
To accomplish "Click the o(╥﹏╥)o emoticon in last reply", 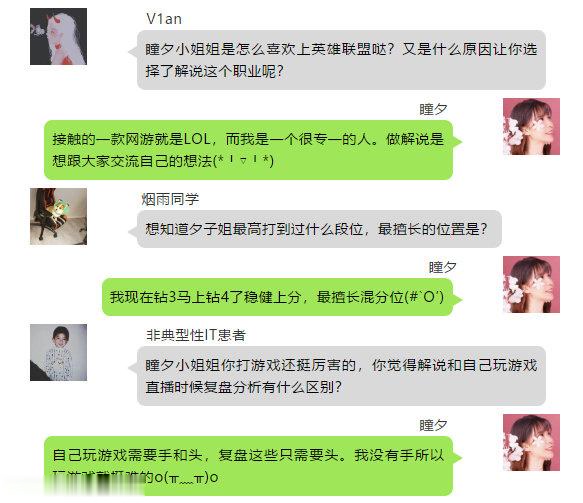I will (186, 477).
